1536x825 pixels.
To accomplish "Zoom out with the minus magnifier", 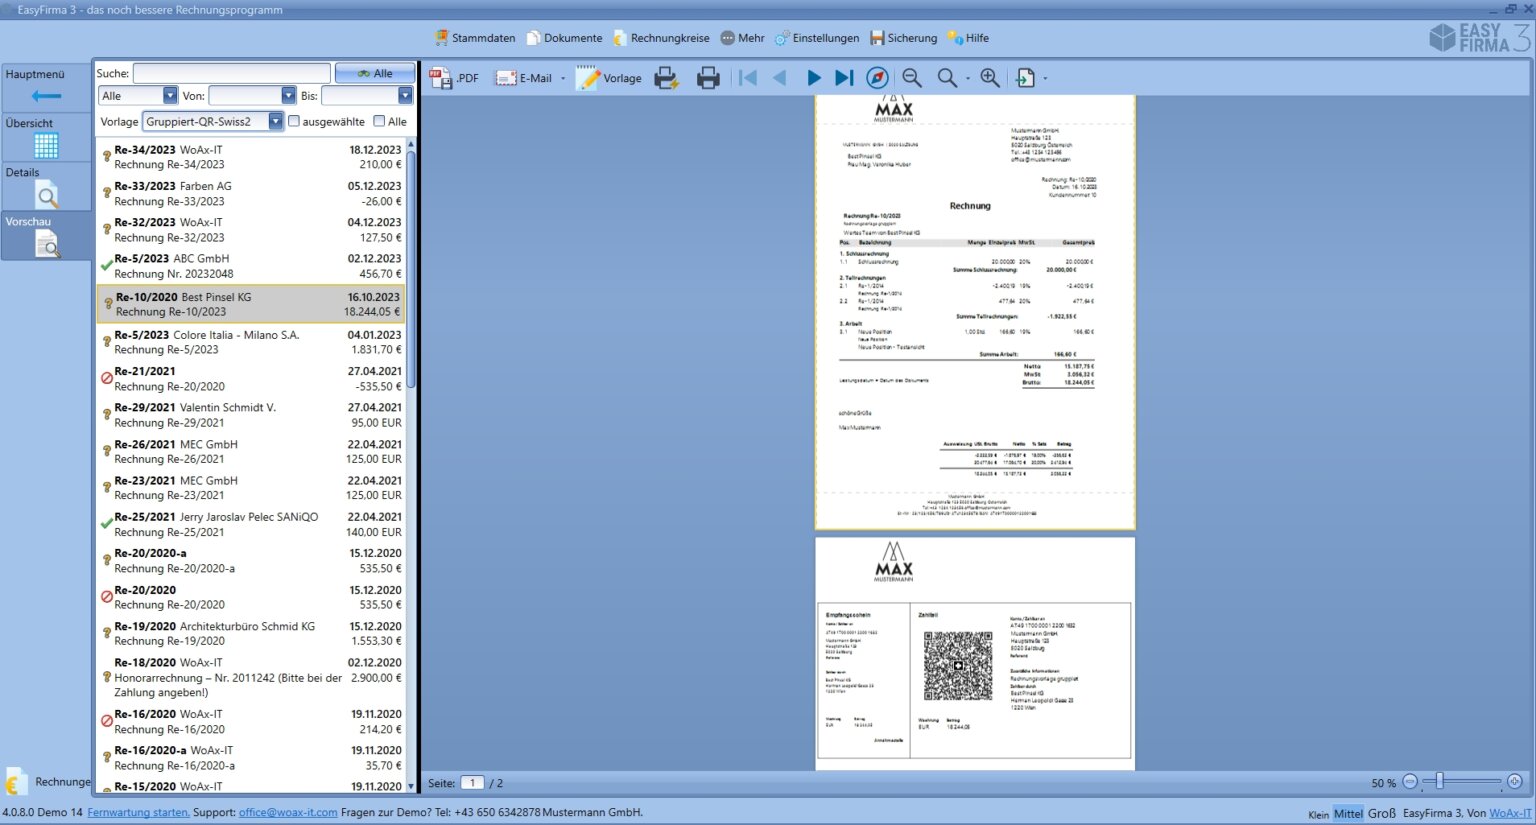I will [x=911, y=78].
